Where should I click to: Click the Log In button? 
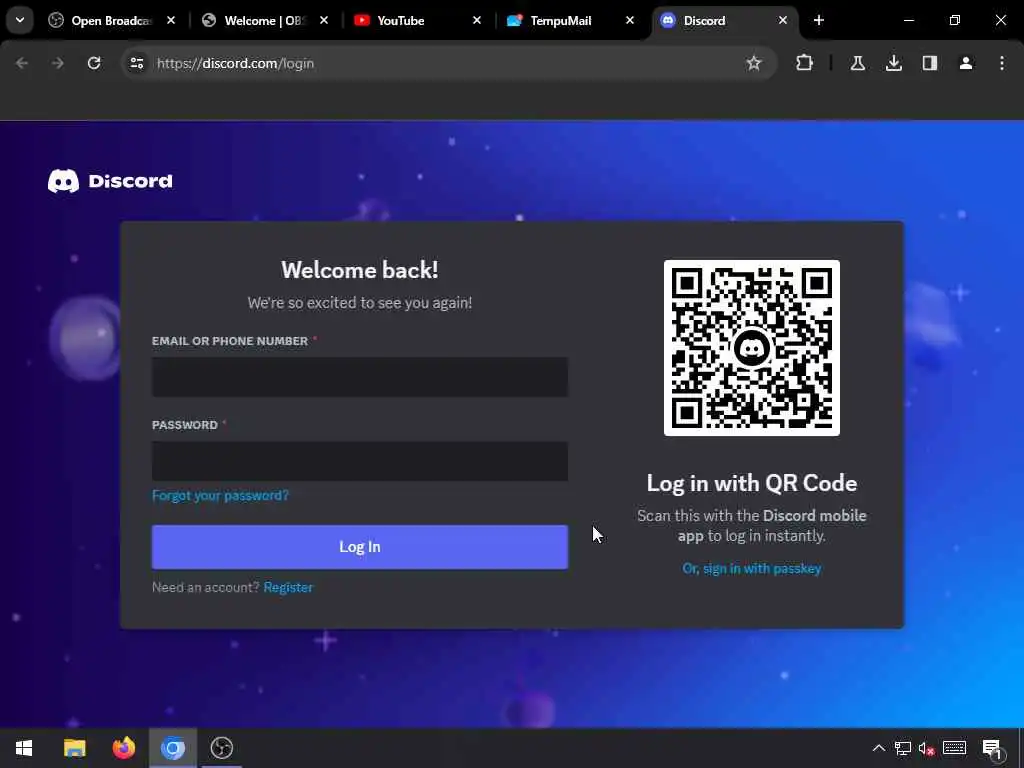tap(360, 547)
